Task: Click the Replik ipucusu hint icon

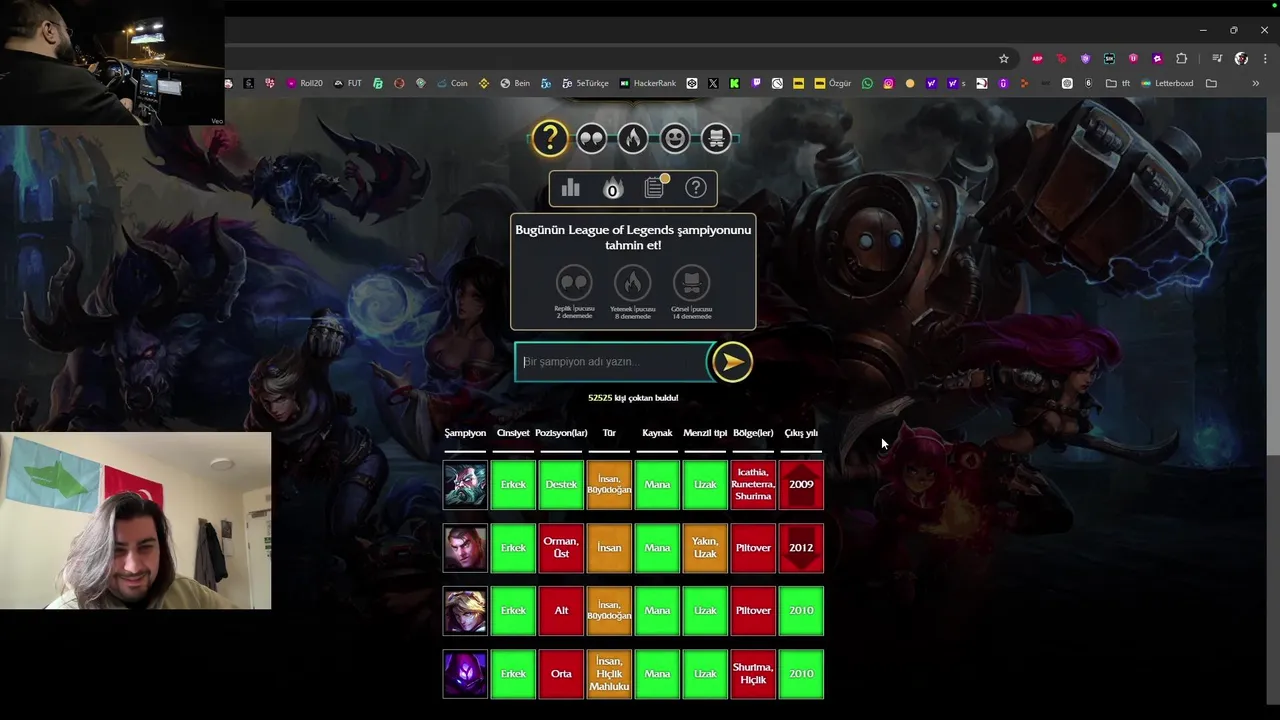Action: (574, 283)
